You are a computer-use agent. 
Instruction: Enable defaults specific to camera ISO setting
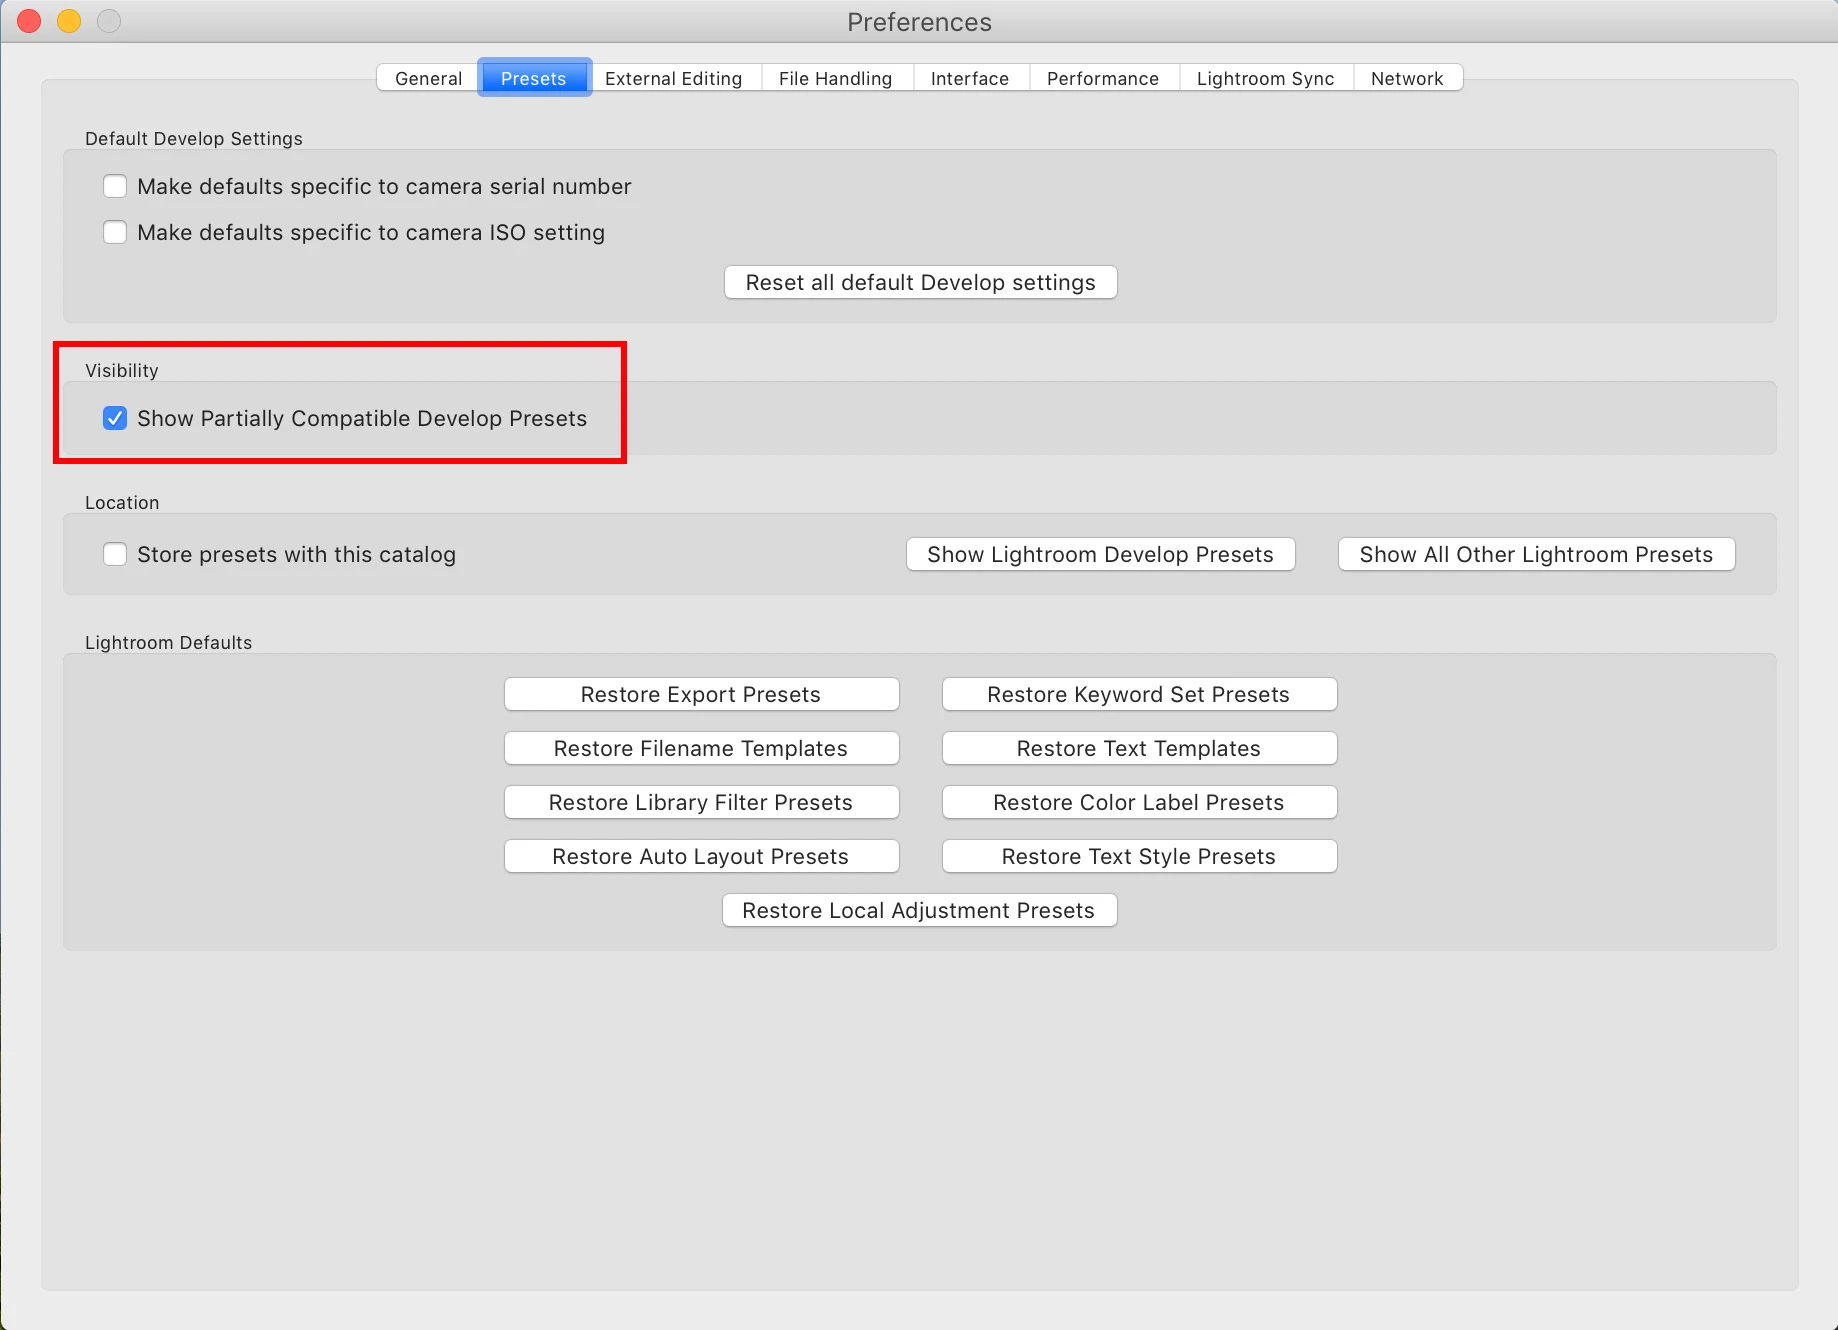[115, 232]
